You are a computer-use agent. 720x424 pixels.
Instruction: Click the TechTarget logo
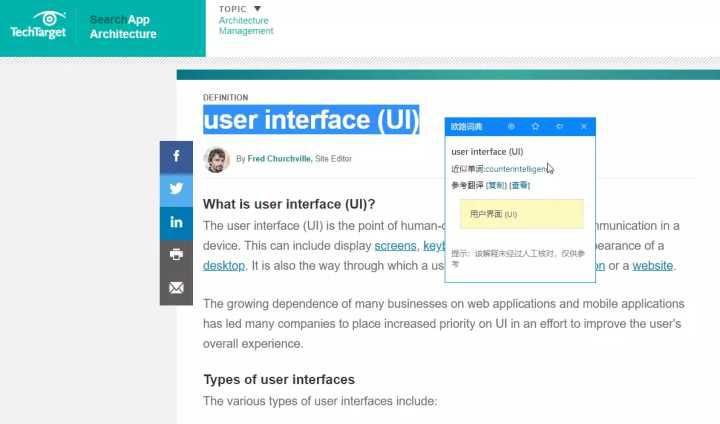[39, 25]
